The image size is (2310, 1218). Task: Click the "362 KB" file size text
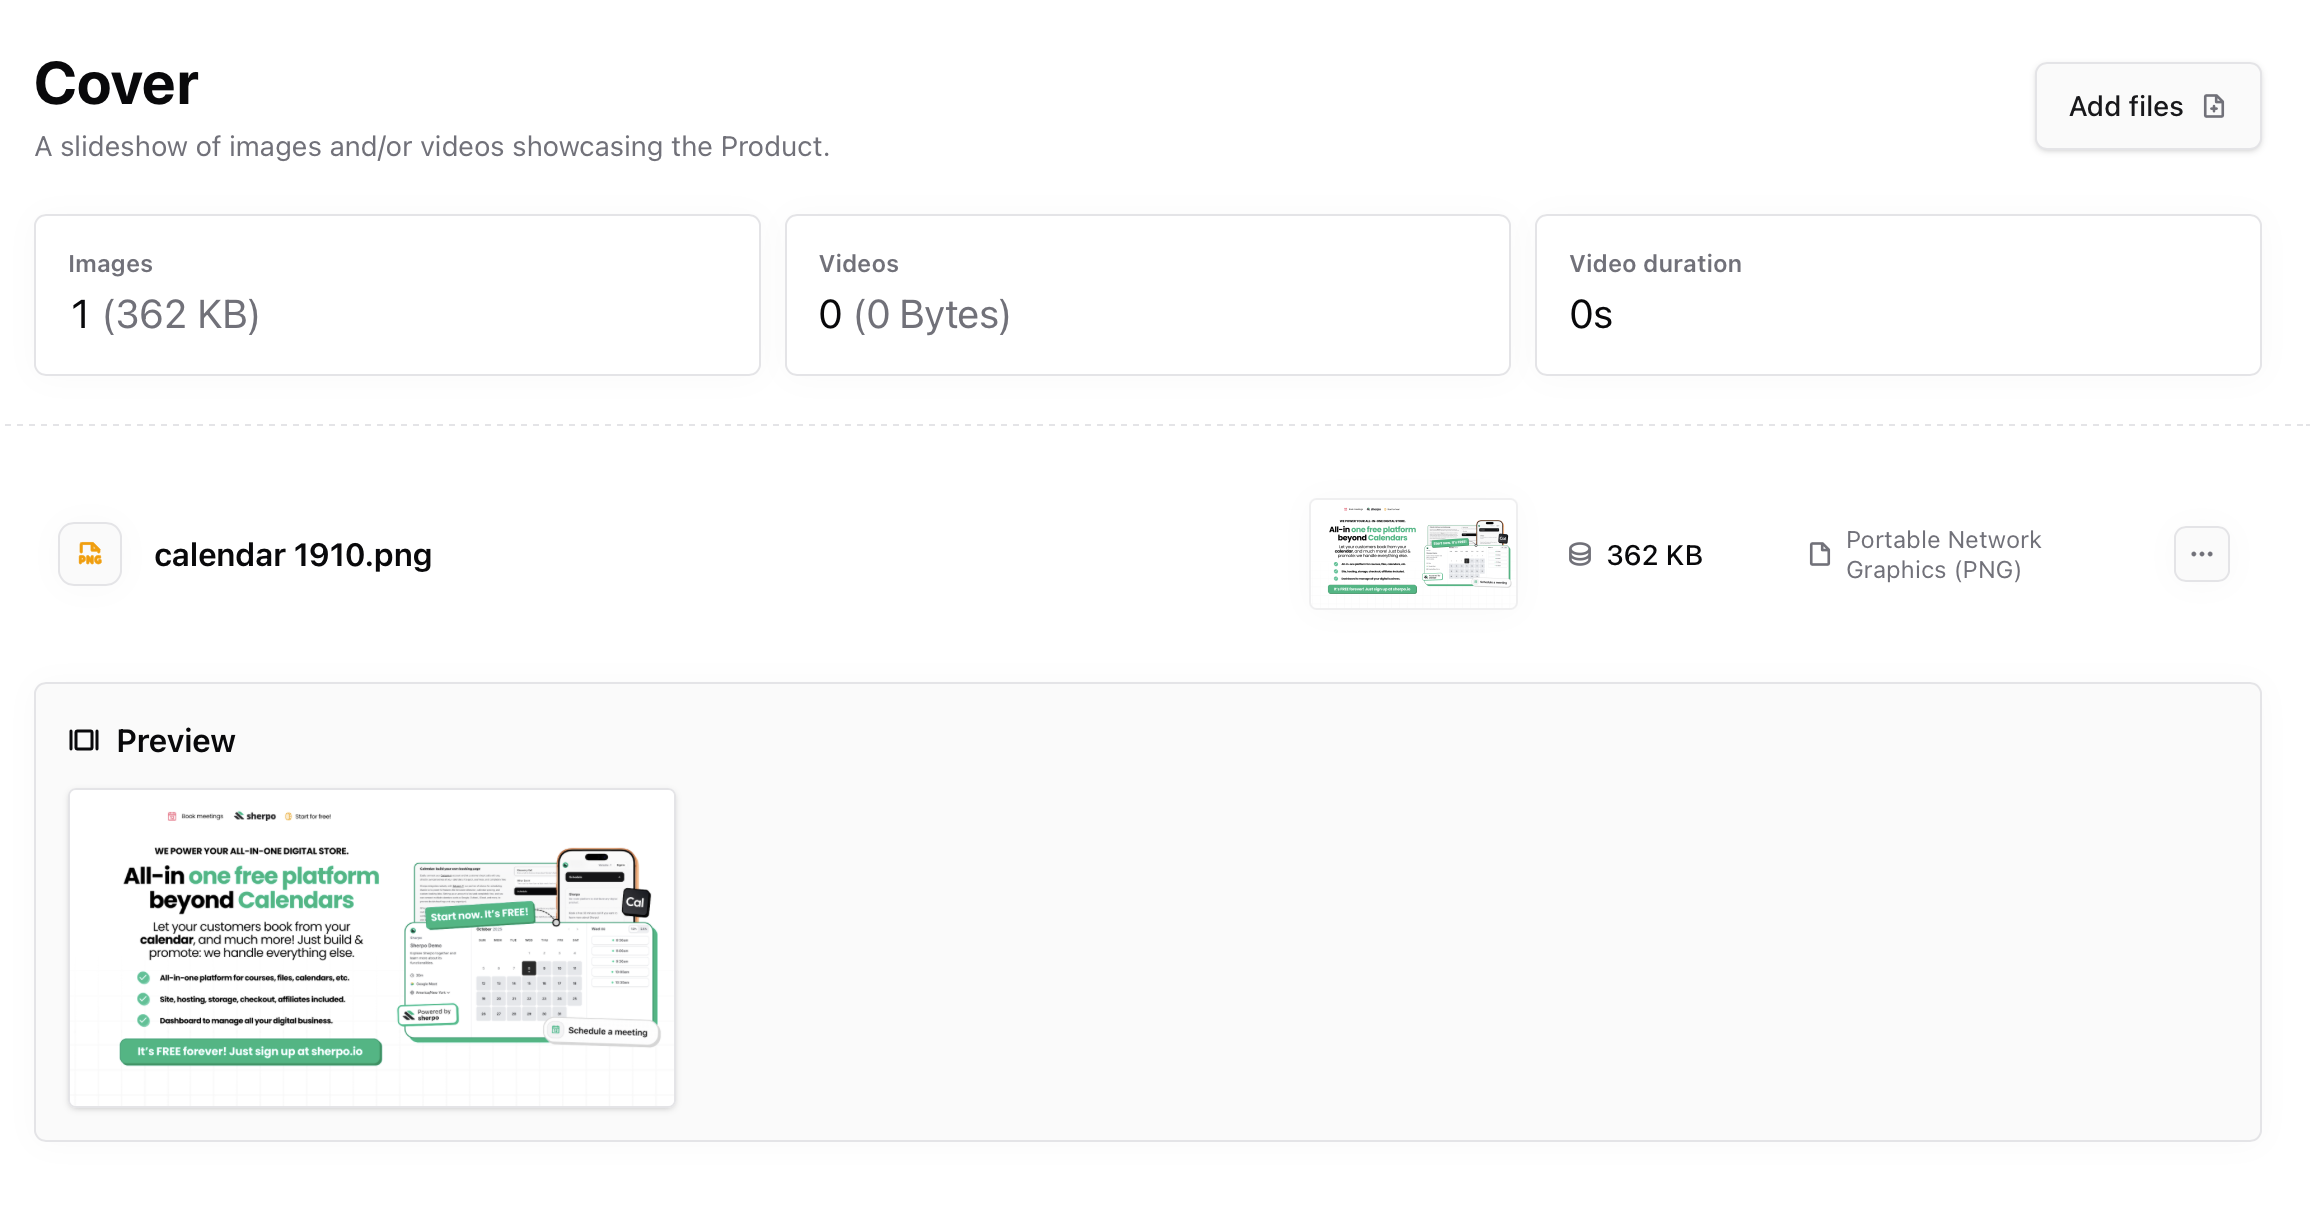click(1654, 554)
